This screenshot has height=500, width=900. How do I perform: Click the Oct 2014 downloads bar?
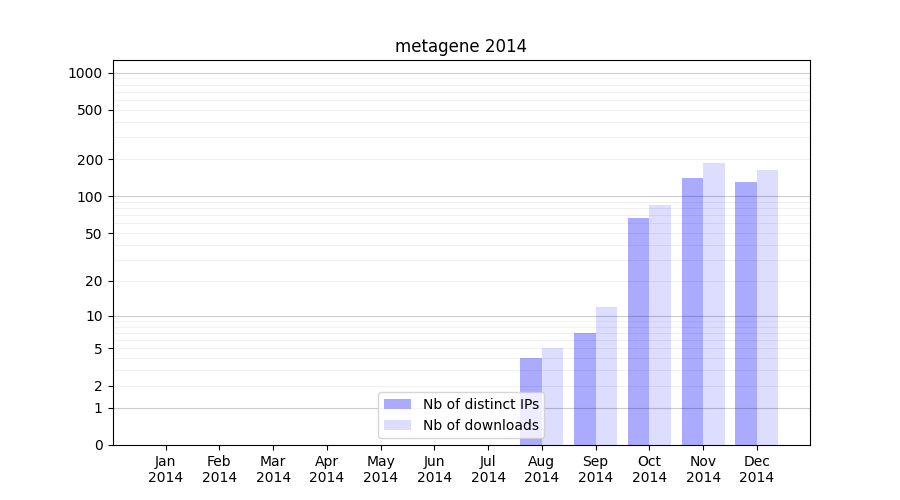[660, 325]
